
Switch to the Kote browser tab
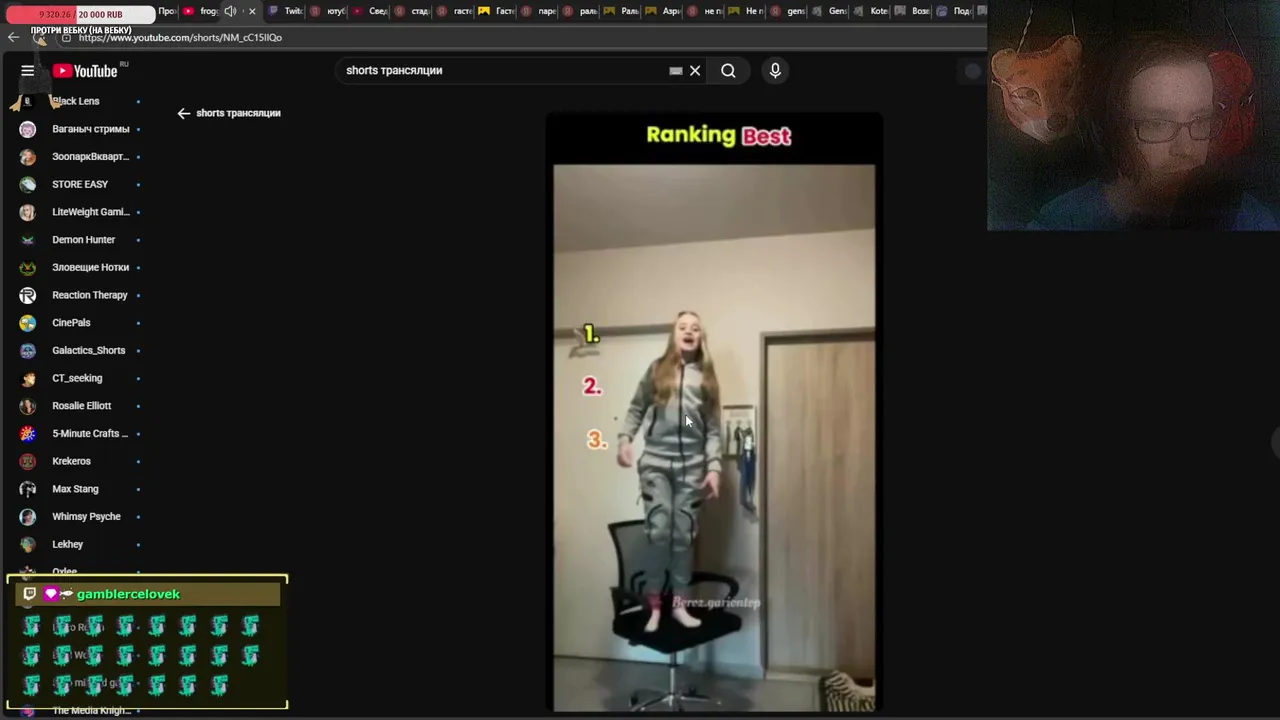[872, 11]
